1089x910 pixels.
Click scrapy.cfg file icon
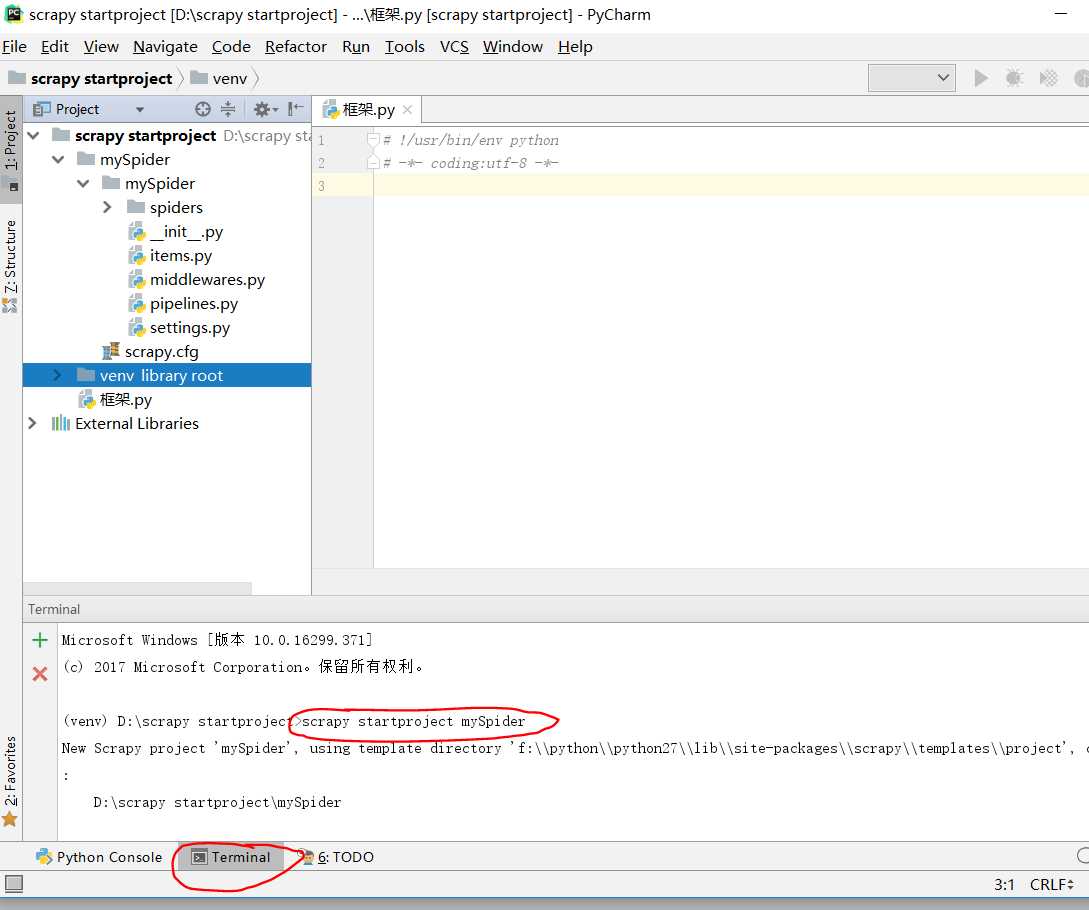(110, 351)
